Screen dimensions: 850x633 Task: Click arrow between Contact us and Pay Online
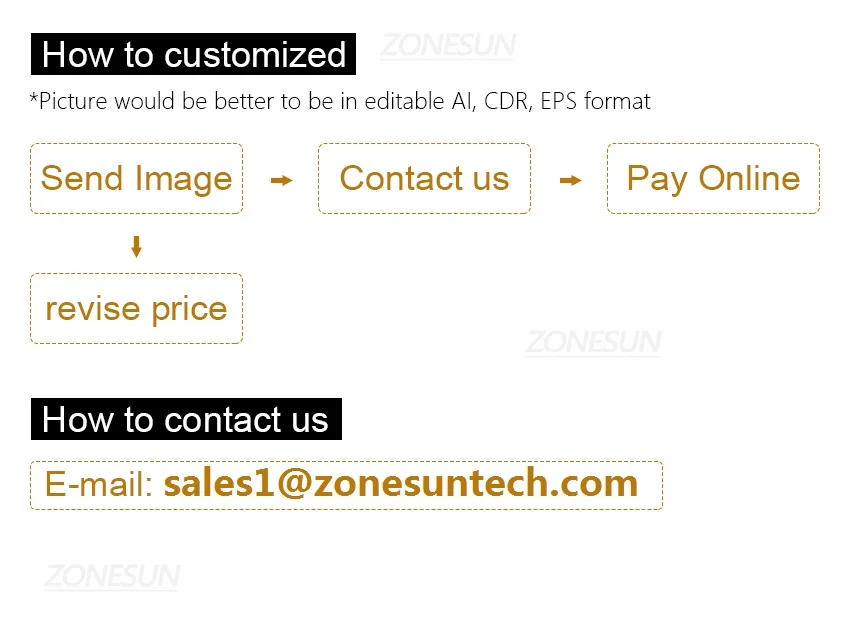tap(570, 180)
